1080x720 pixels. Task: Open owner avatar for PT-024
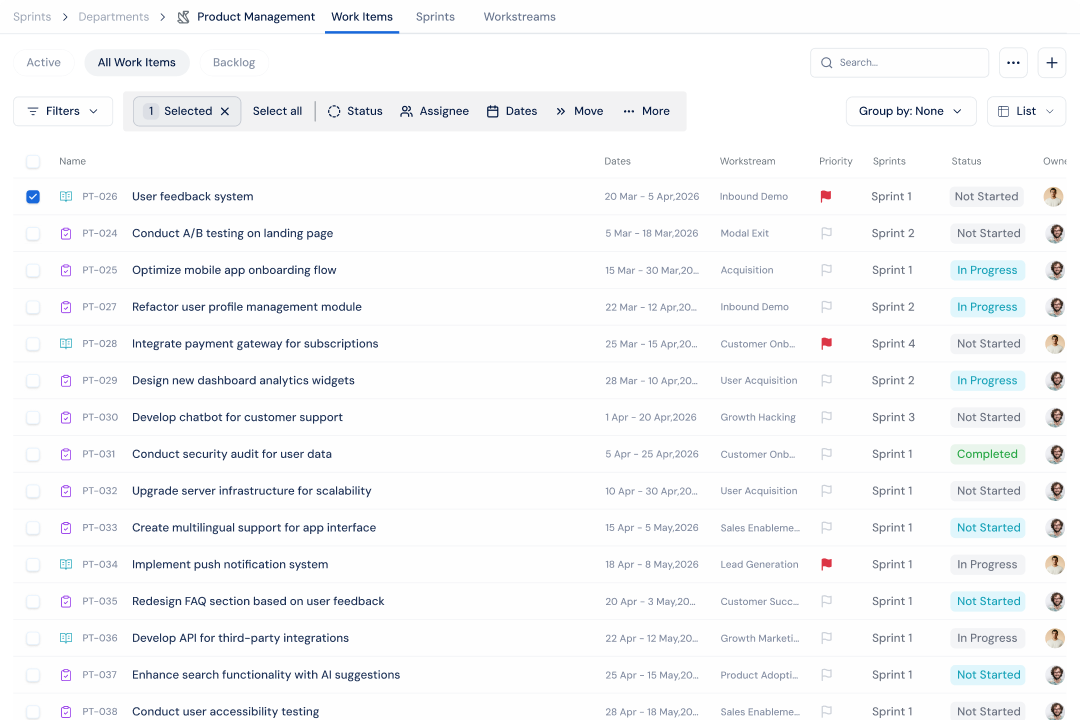1055,234
